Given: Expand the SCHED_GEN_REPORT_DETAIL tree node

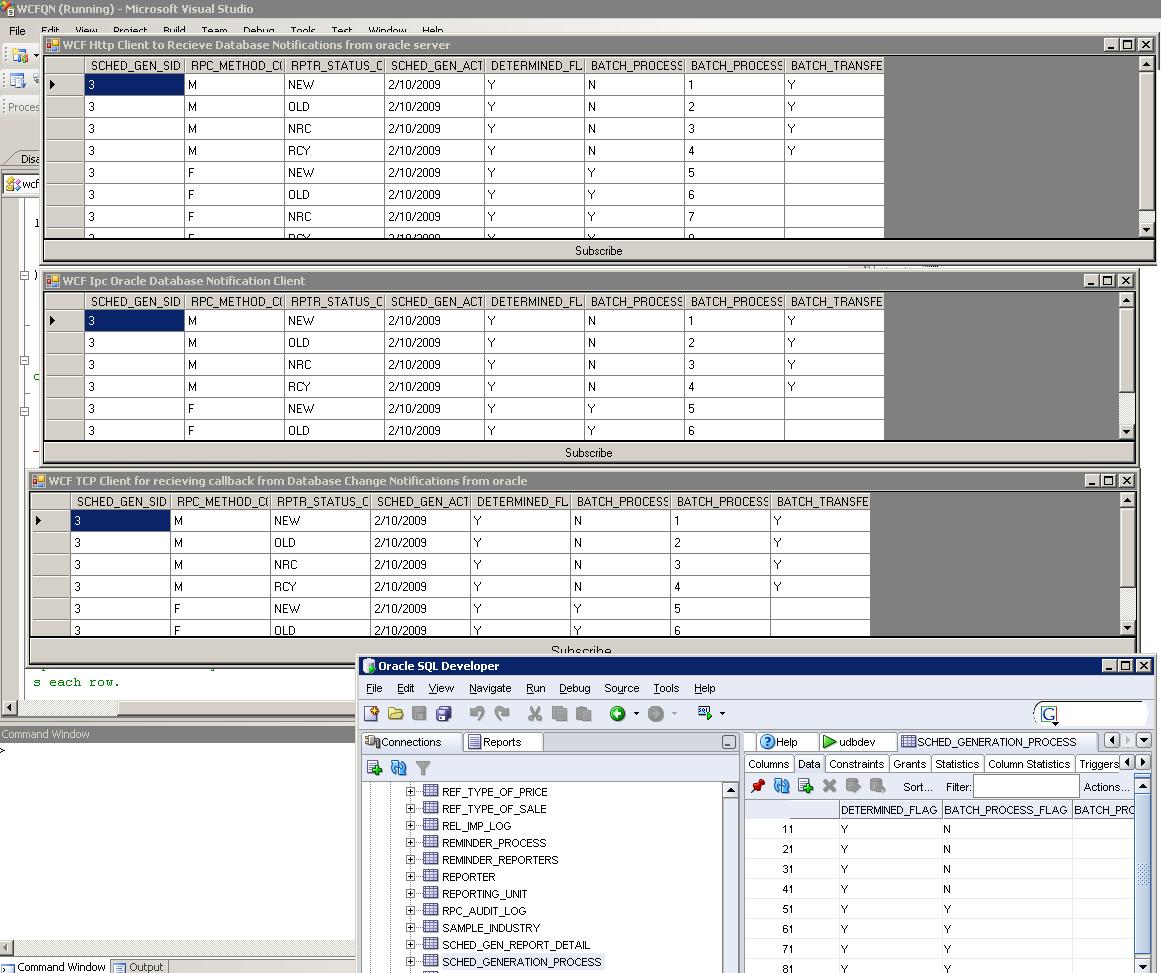Looking at the screenshot, I should [x=410, y=945].
